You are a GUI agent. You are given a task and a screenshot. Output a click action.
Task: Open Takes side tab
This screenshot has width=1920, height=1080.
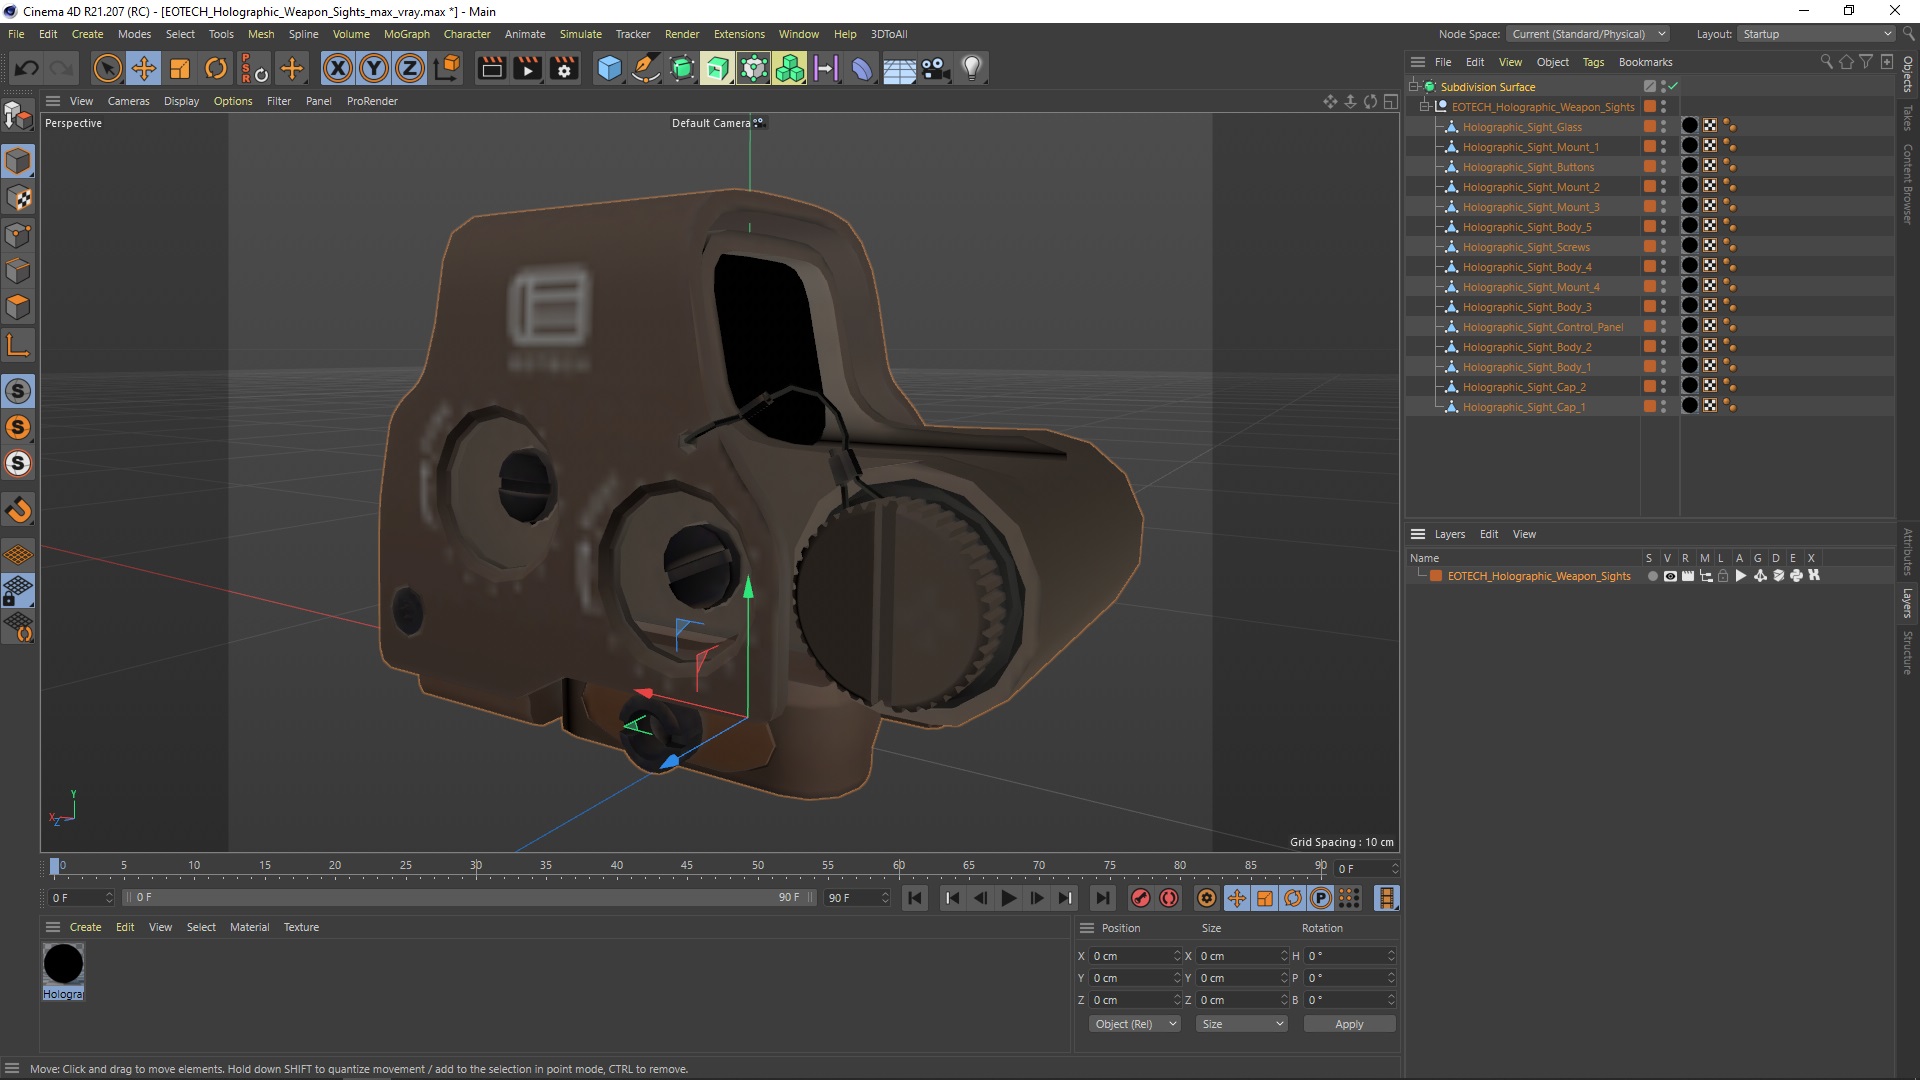[x=1908, y=118]
